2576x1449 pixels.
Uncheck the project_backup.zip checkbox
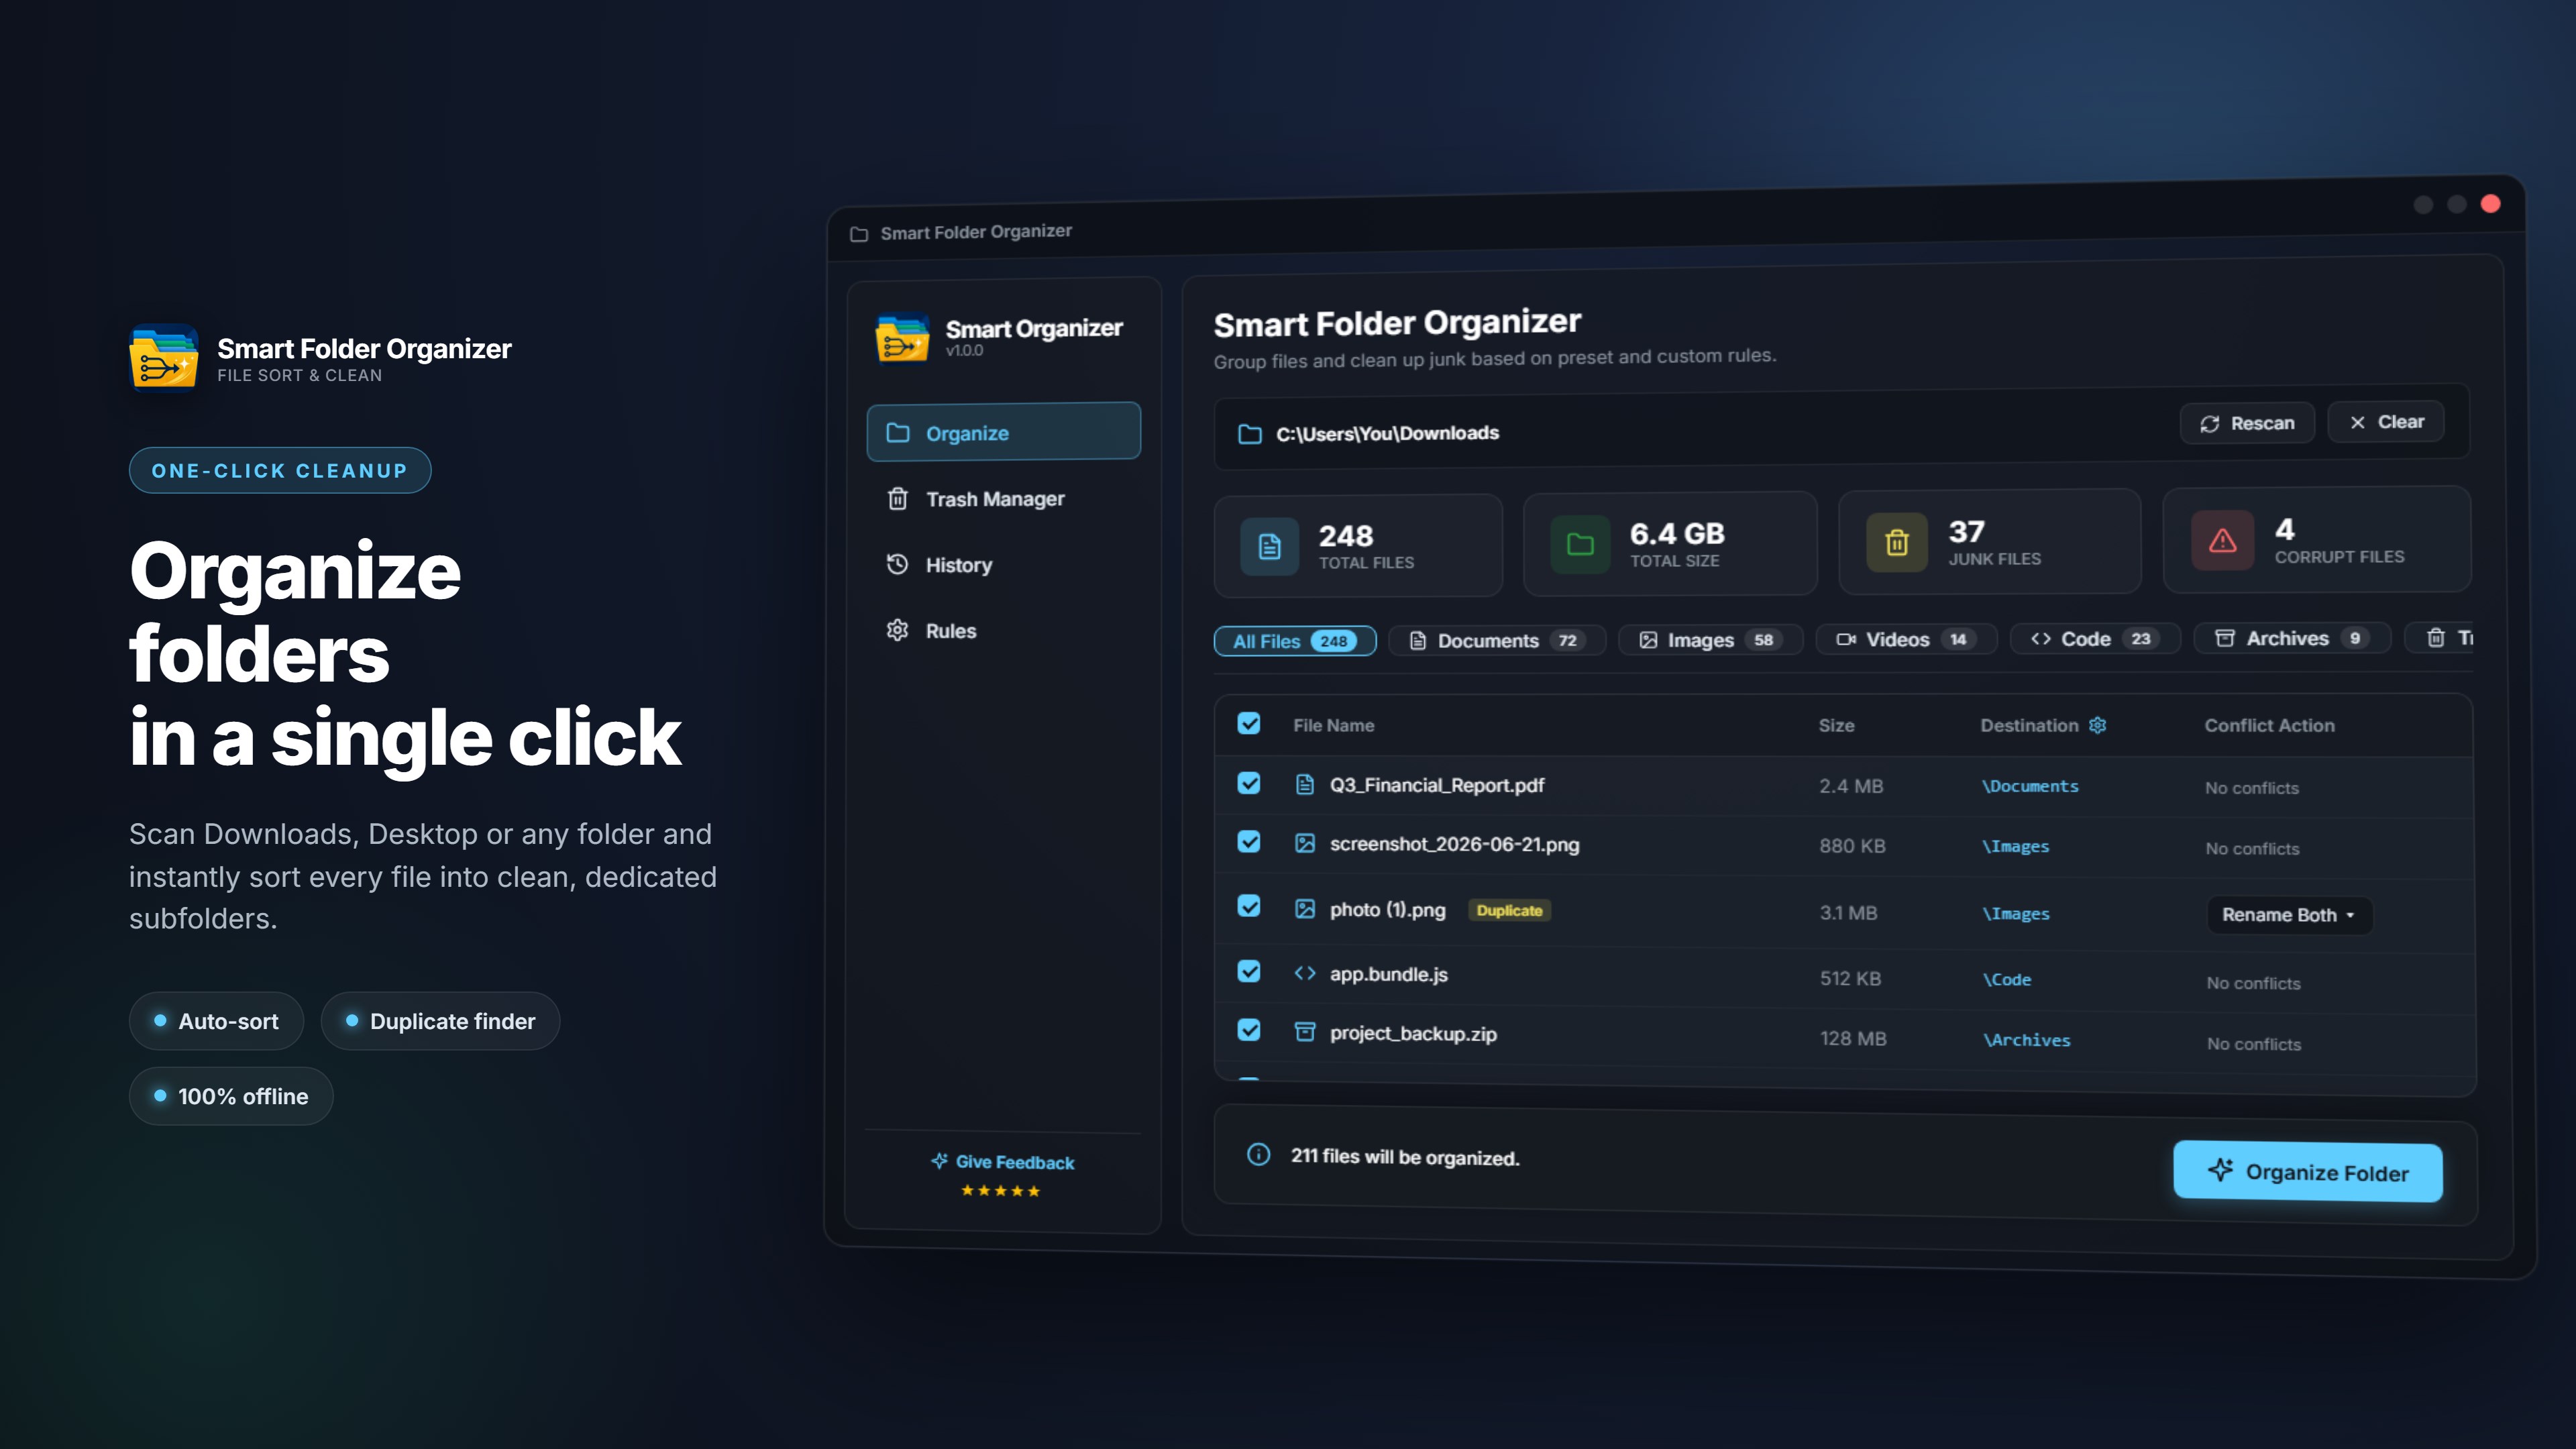(1249, 1030)
